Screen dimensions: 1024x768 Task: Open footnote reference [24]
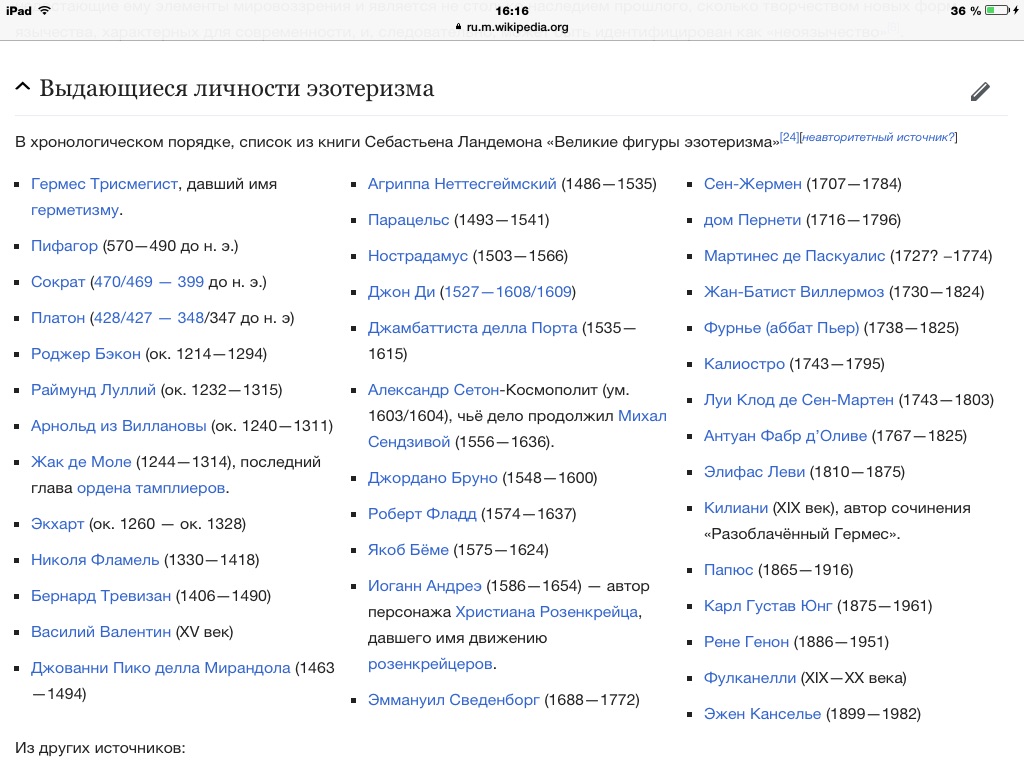pos(789,137)
